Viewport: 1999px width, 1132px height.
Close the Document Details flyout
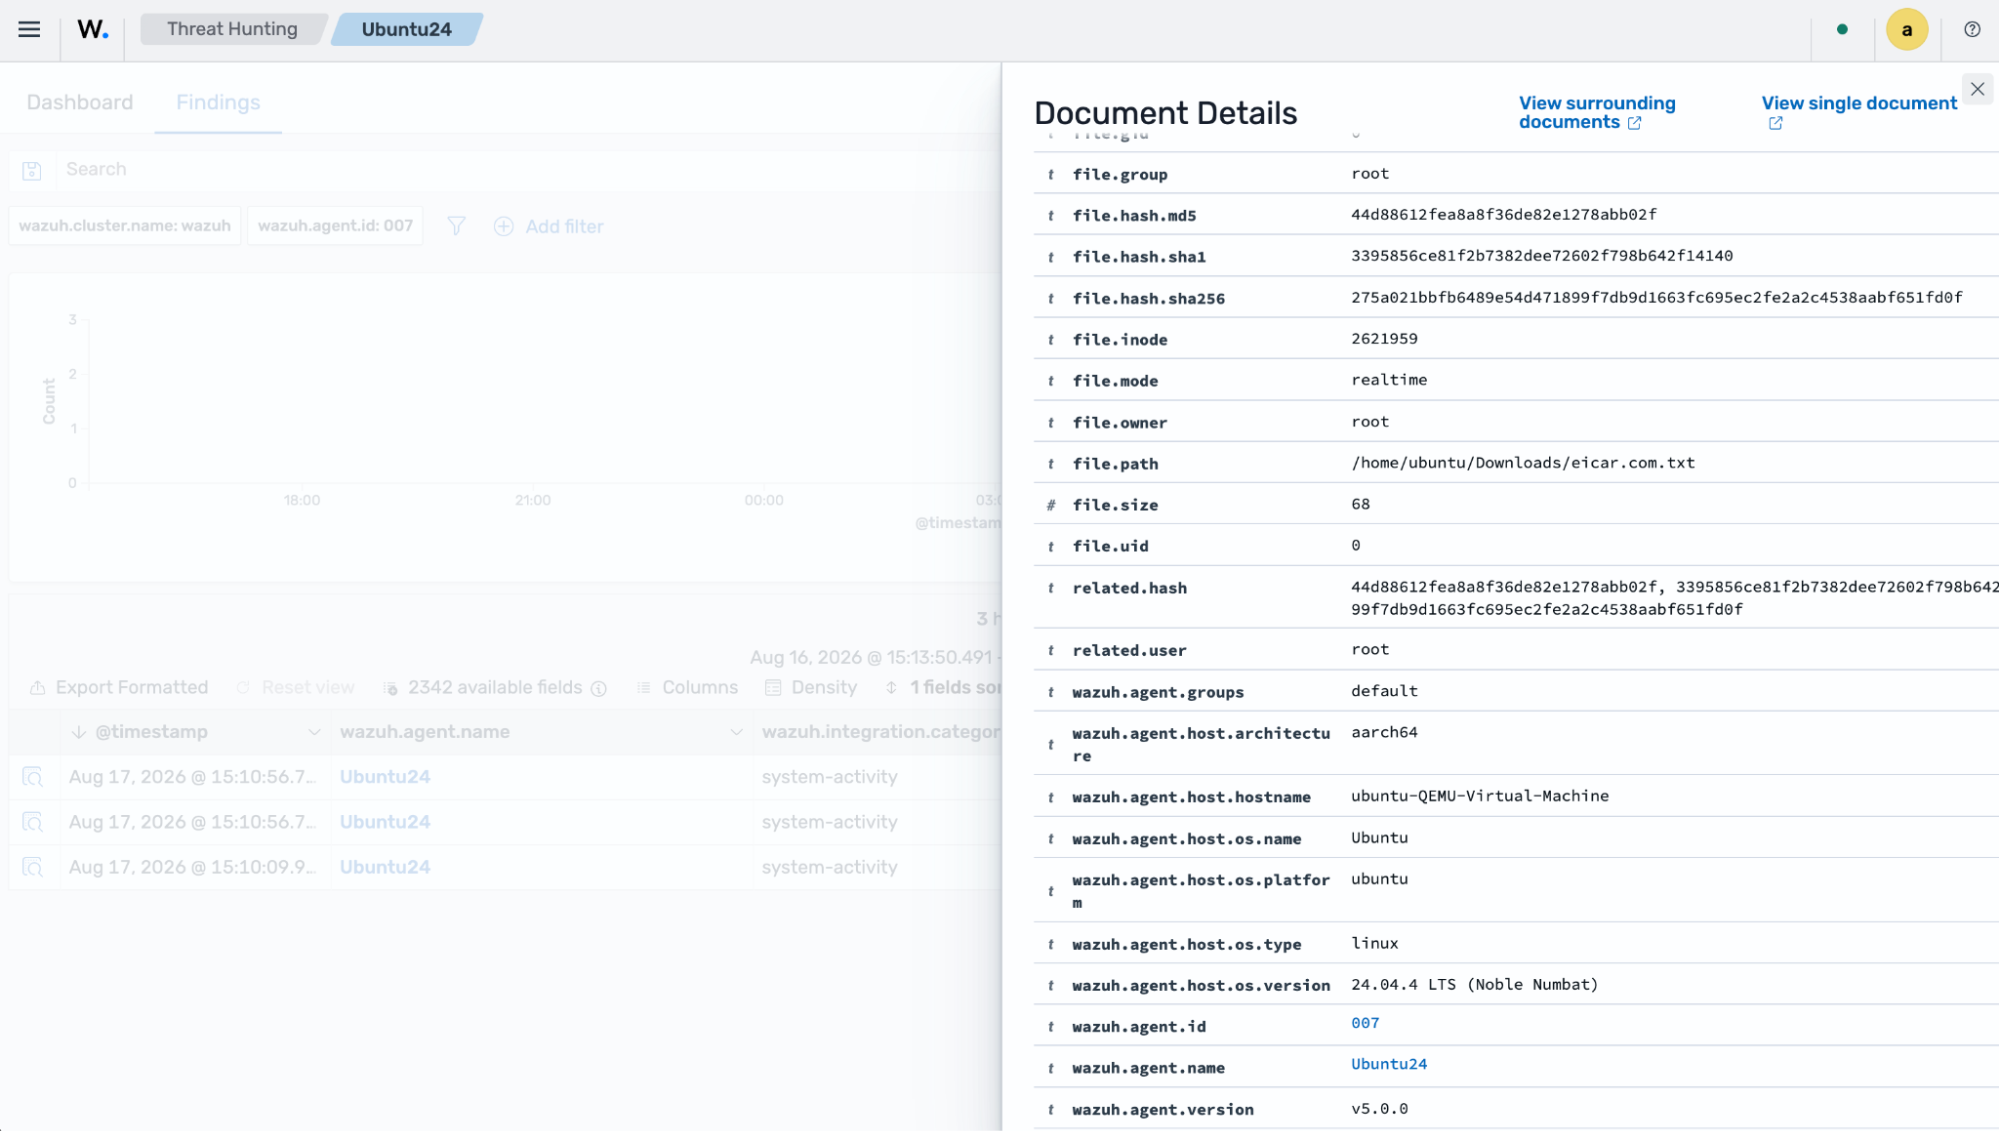click(1977, 89)
